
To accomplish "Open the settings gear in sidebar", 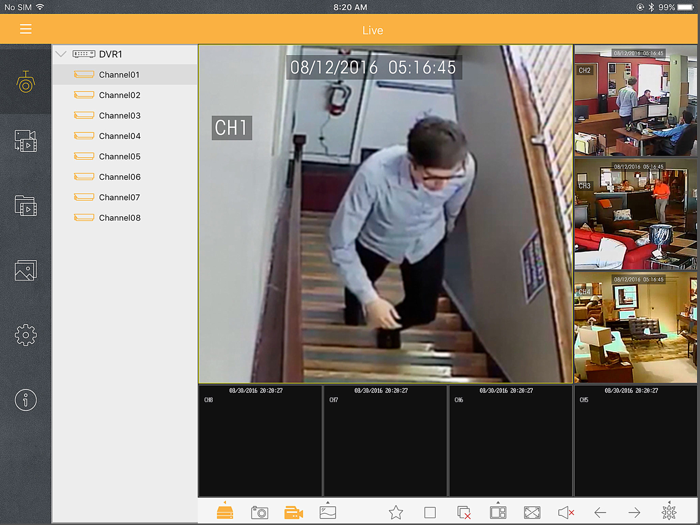I will click(25, 335).
